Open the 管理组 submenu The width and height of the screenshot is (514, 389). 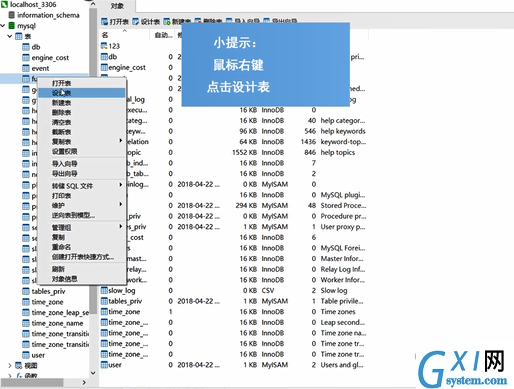82,227
